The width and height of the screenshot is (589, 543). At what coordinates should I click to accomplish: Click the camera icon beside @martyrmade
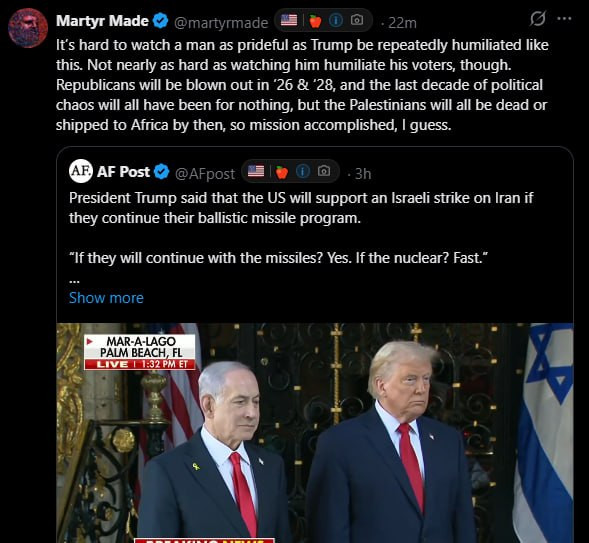tap(357, 20)
